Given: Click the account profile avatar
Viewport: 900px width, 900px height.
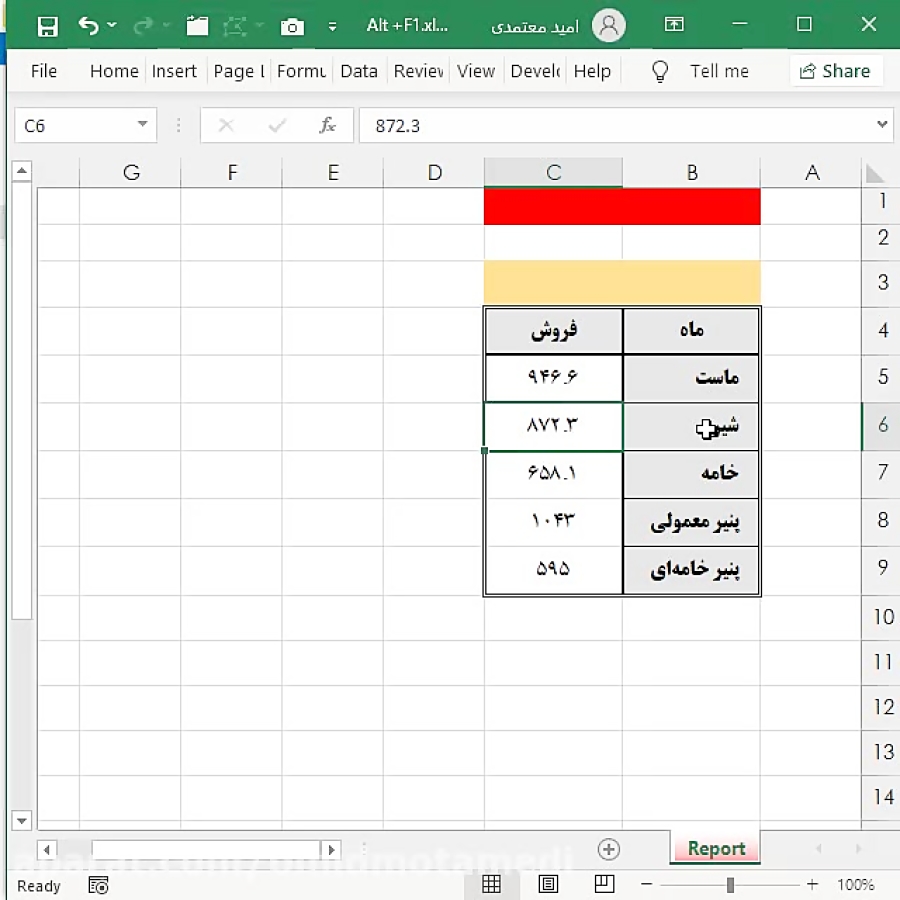Looking at the screenshot, I should 609,25.
